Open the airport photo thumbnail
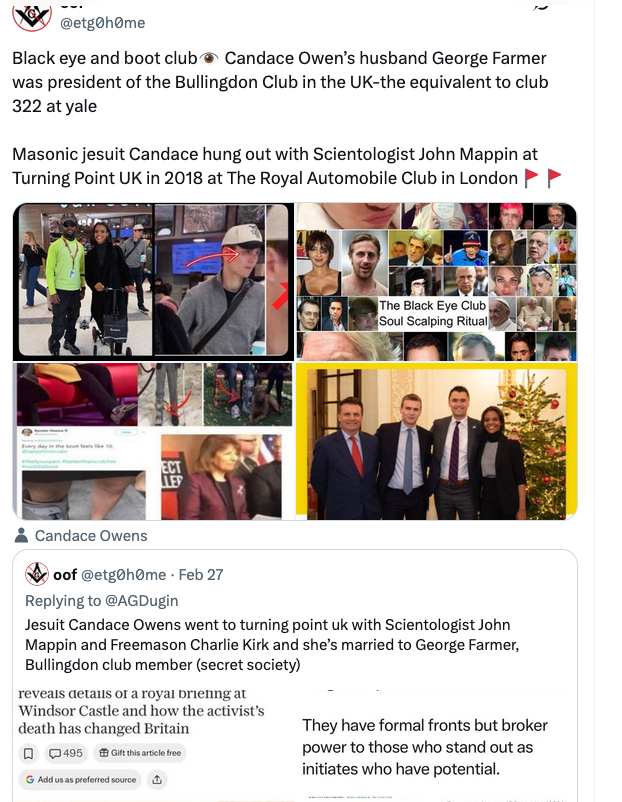This screenshot has width=622, height=802. click(x=153, y=282)
